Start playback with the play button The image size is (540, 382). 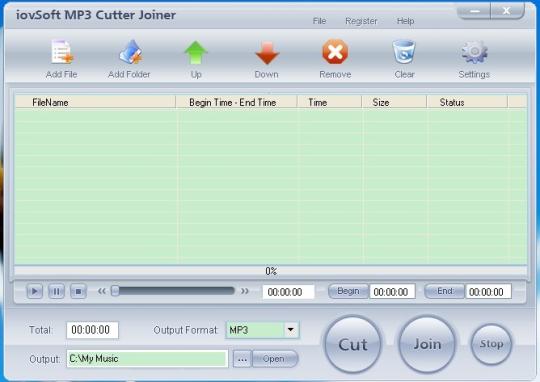click(34, 291)
